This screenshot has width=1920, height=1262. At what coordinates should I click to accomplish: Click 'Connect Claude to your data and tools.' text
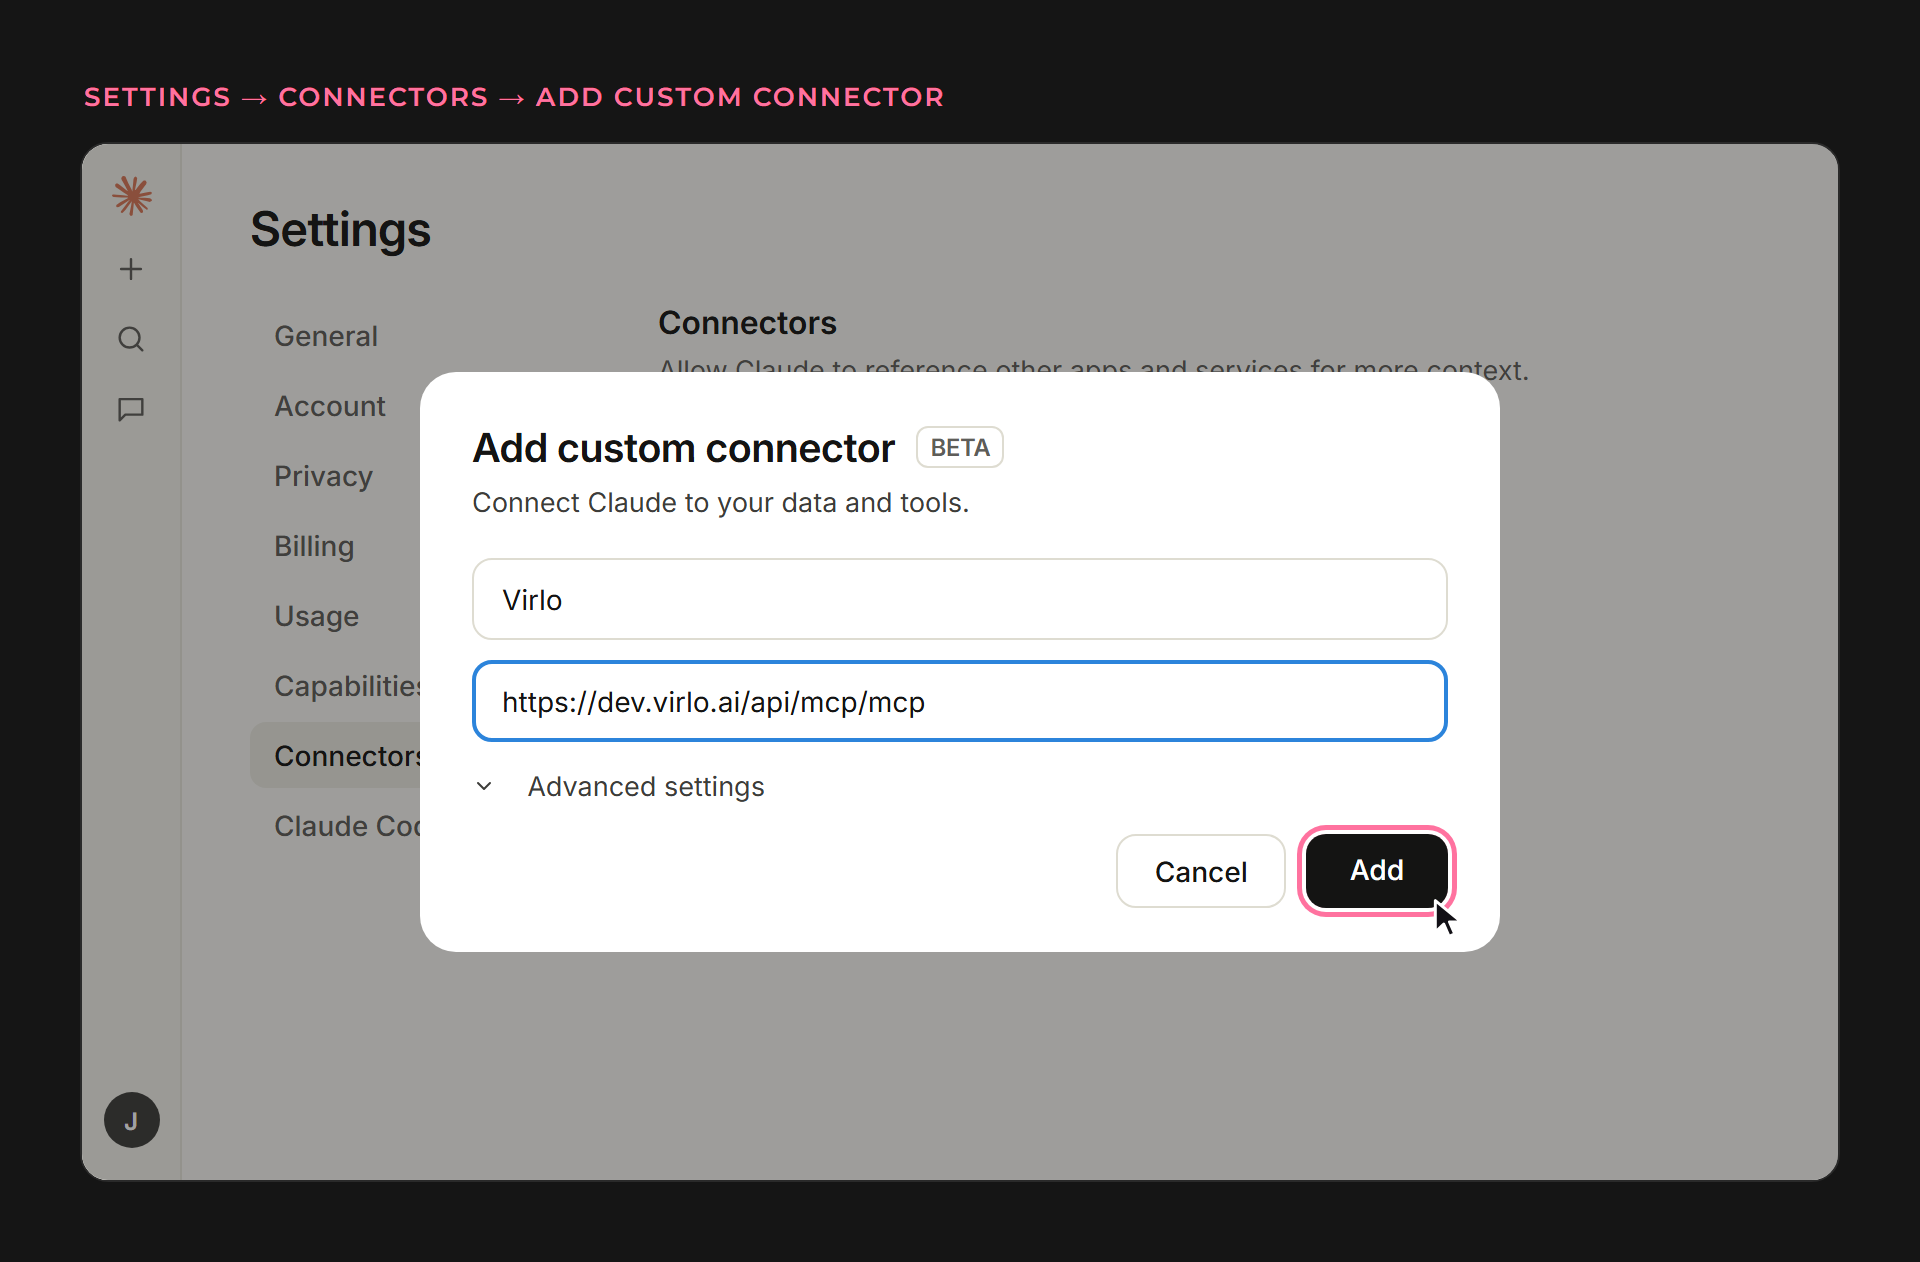tap(721, 502)
